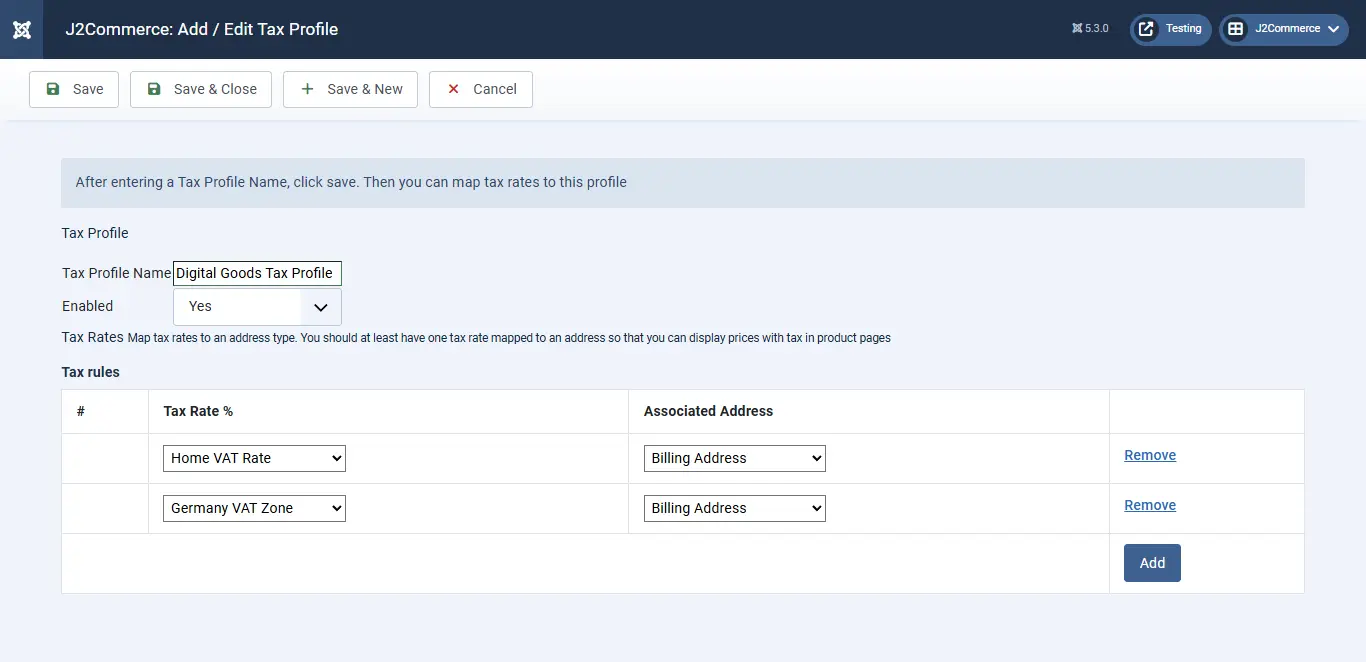This screenshot has height=662, width=1366.
Task: Open the Home VAT Rate dropdown
Action: click(x=254, y=458)
